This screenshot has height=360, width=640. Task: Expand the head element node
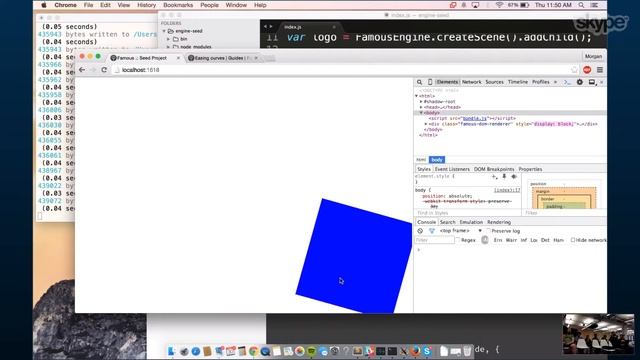point(421,107)
